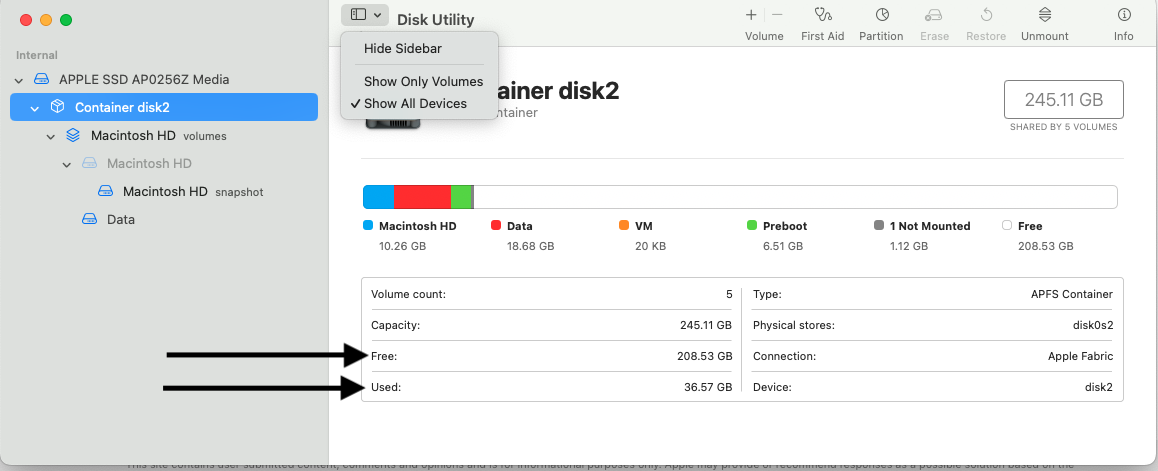Select Container disk2 in the sidebar
The width and height of the screenshot is (1158, 471).
(164, 107)
